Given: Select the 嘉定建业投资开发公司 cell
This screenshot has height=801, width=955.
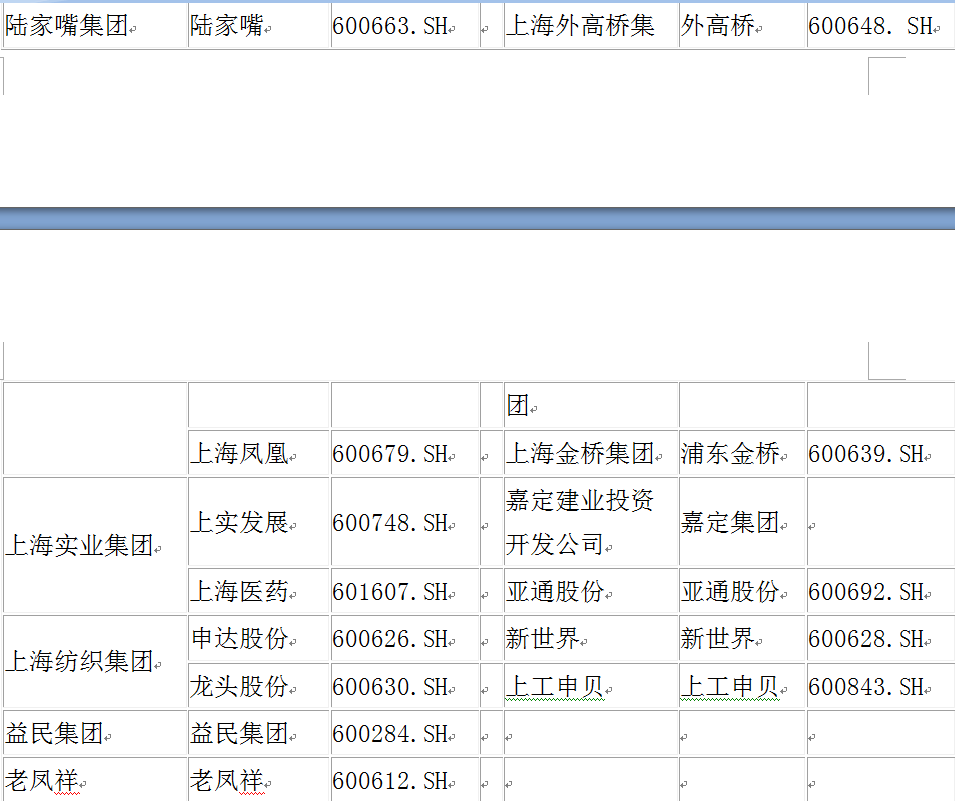Looking at the screenshot, I should [591, 522].
